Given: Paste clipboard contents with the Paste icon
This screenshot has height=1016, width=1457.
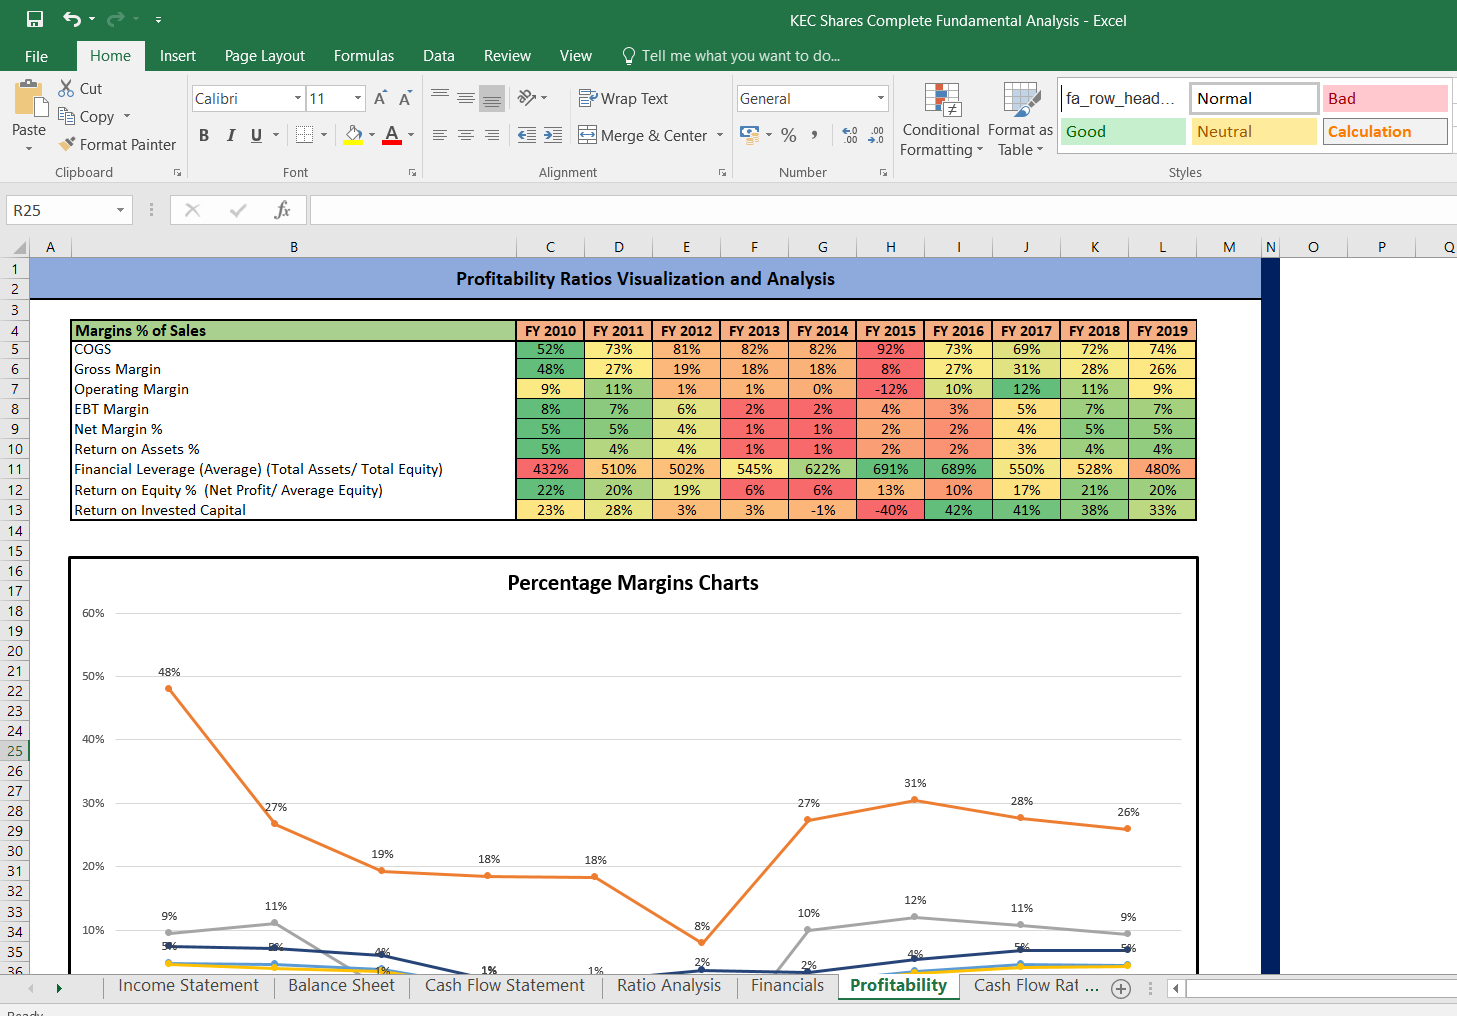Looking at the screenshot, I should [x=29, y=100].
